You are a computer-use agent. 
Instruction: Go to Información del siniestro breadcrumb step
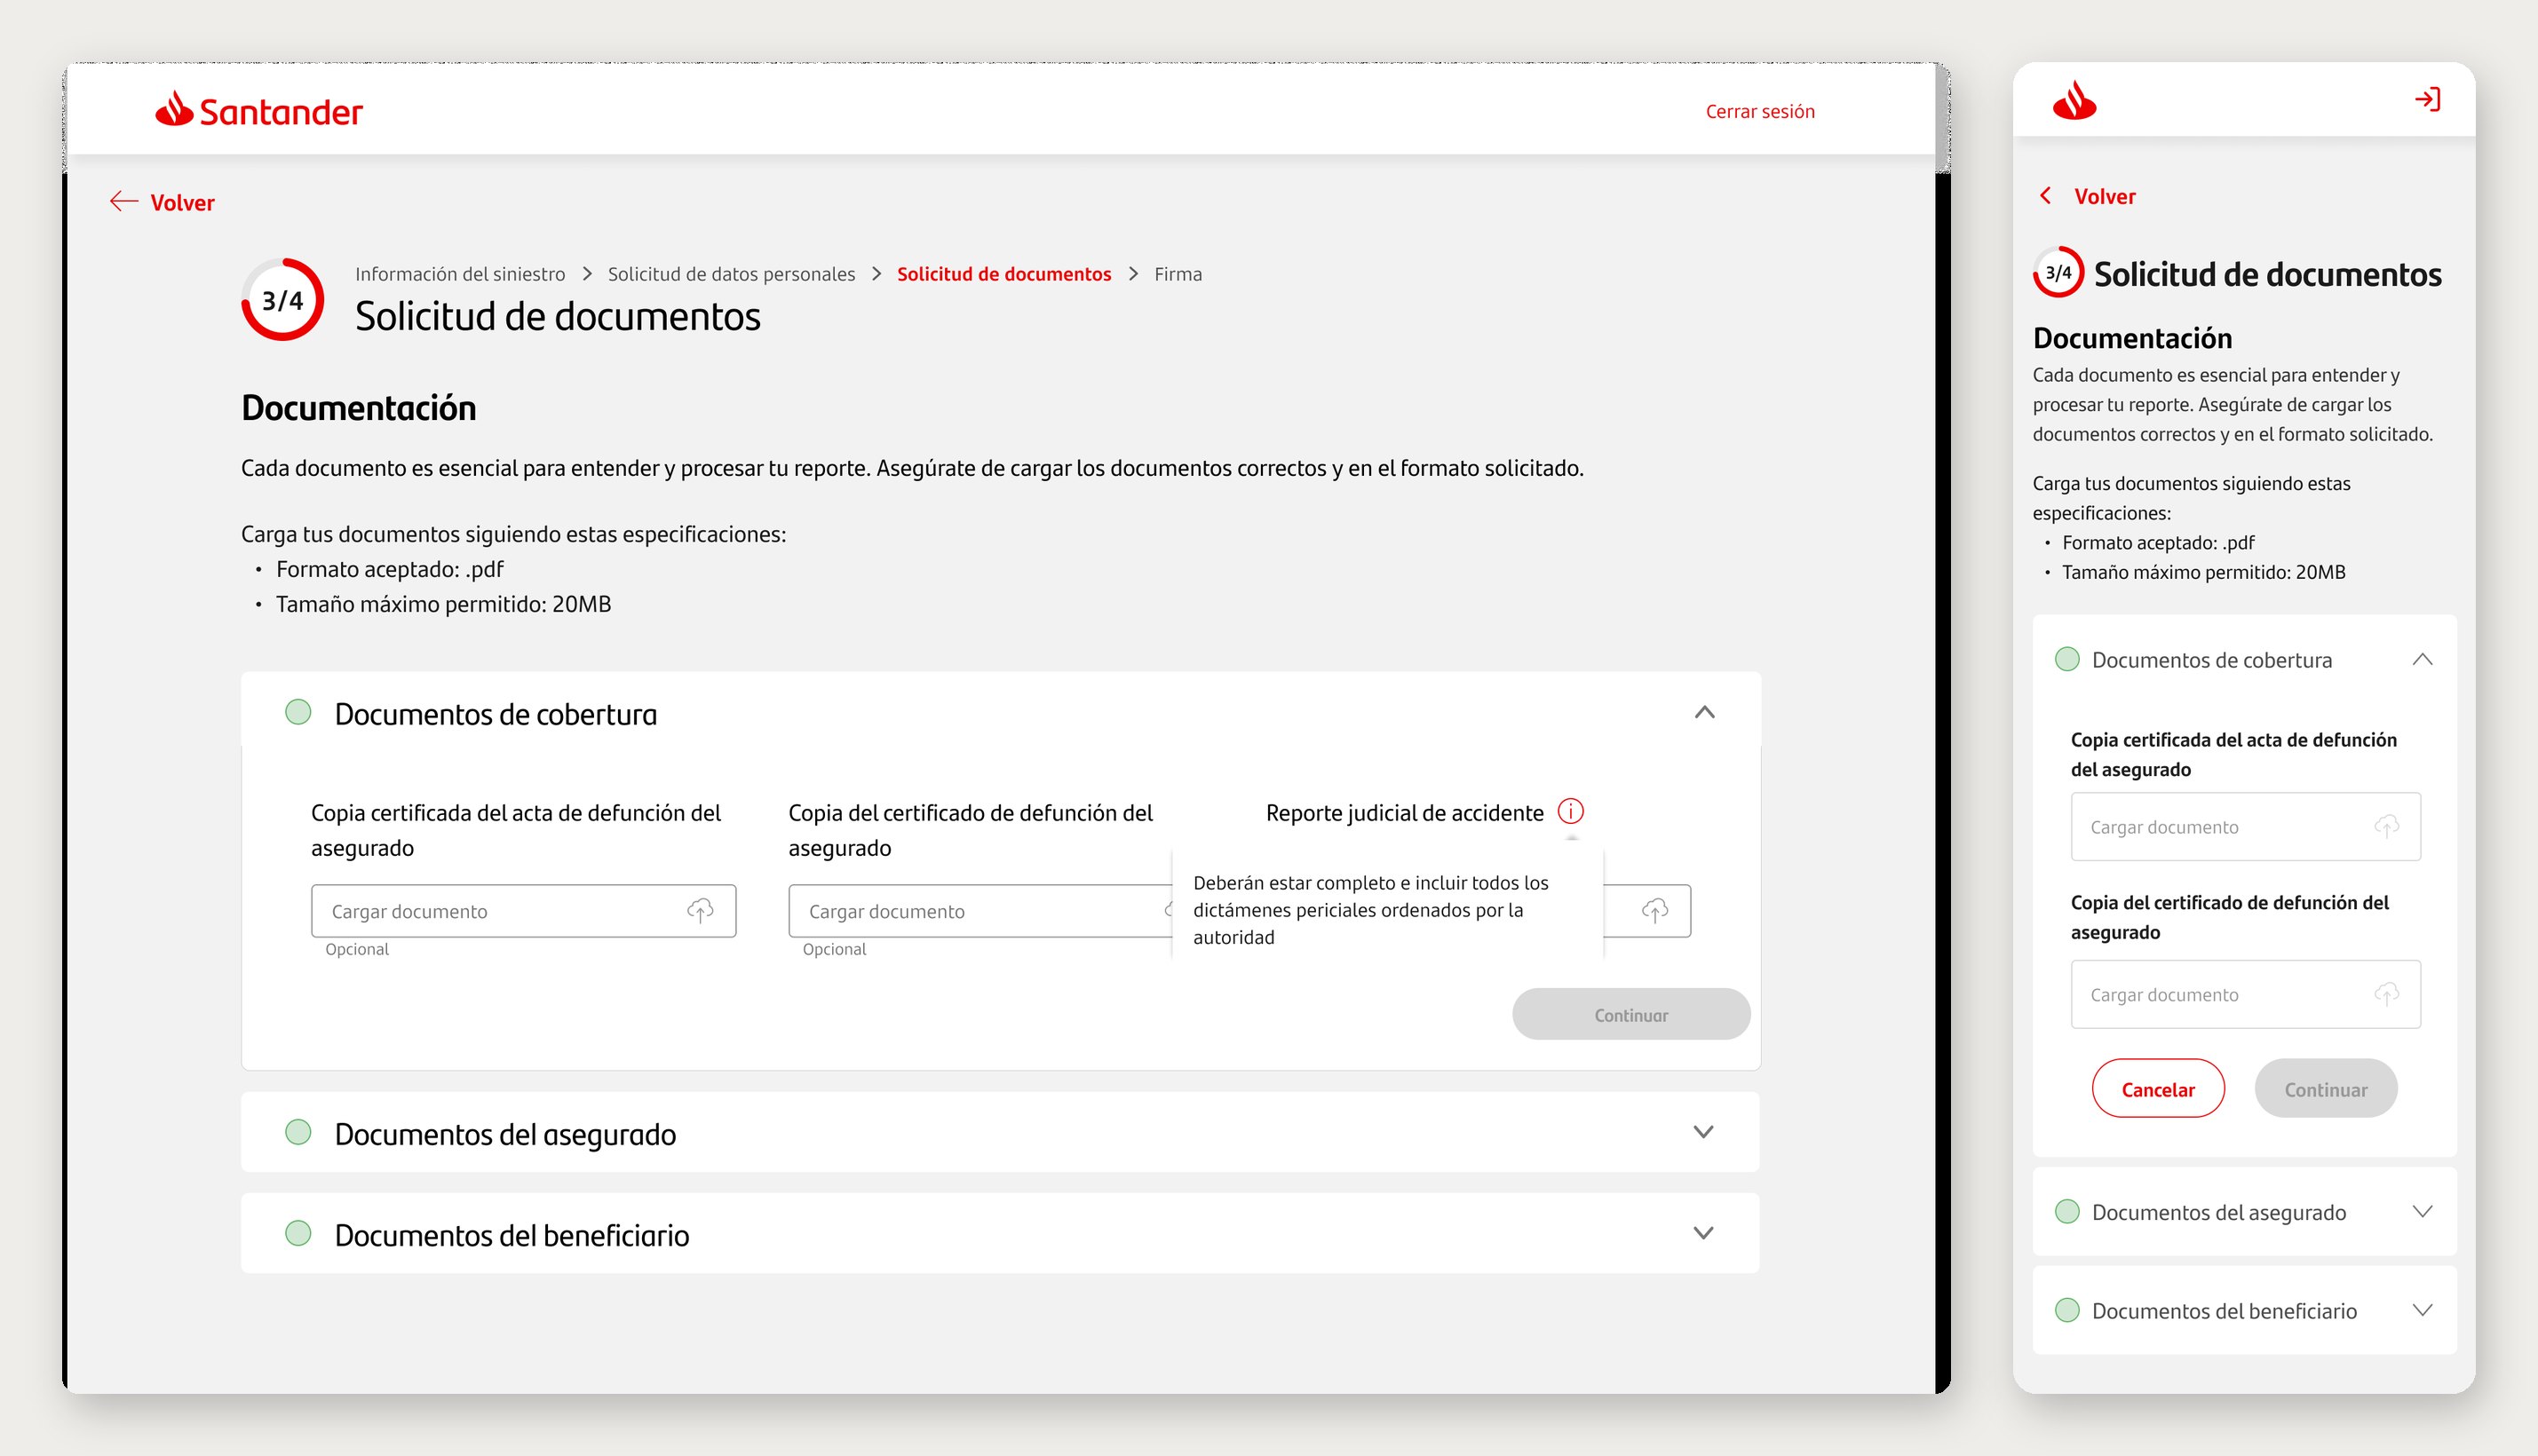(460, 274)
